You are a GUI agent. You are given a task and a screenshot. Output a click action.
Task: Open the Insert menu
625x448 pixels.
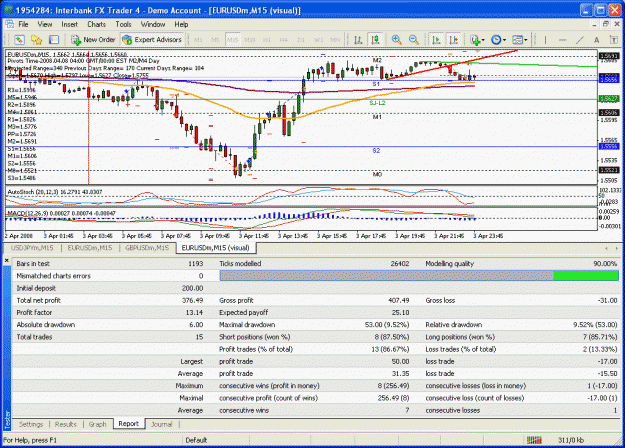(70, 24)
